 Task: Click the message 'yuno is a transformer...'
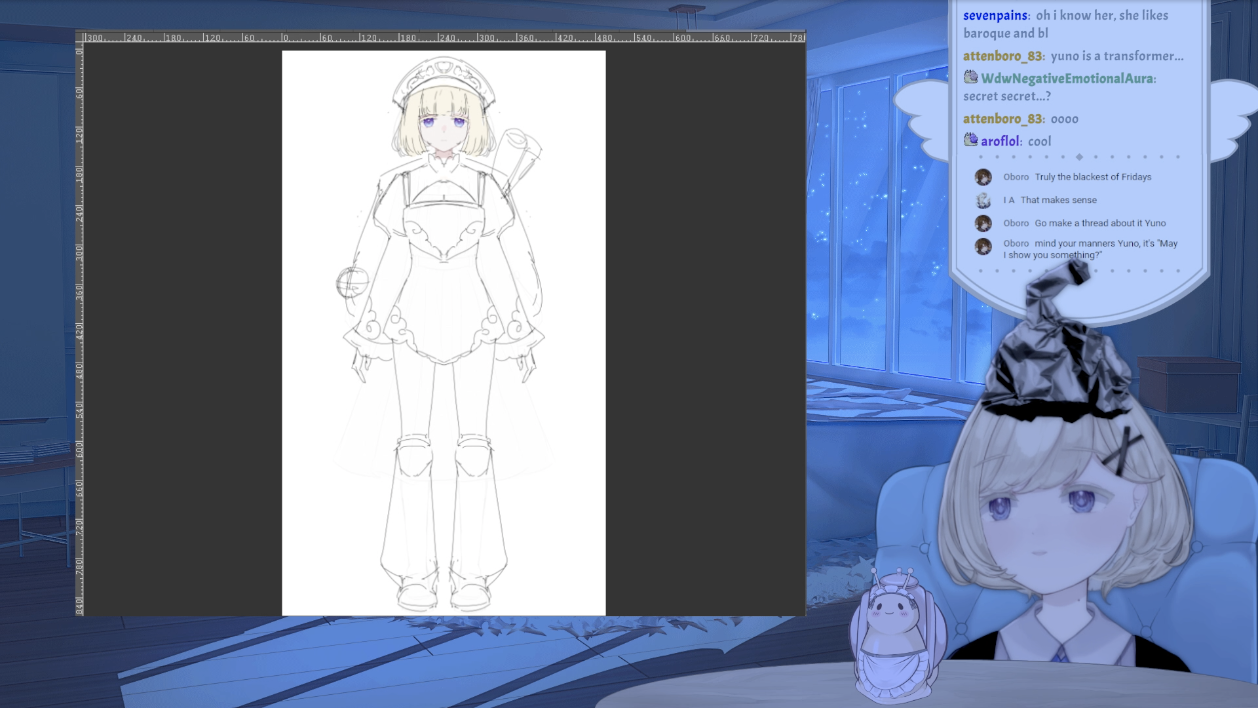coord(1118,56)
